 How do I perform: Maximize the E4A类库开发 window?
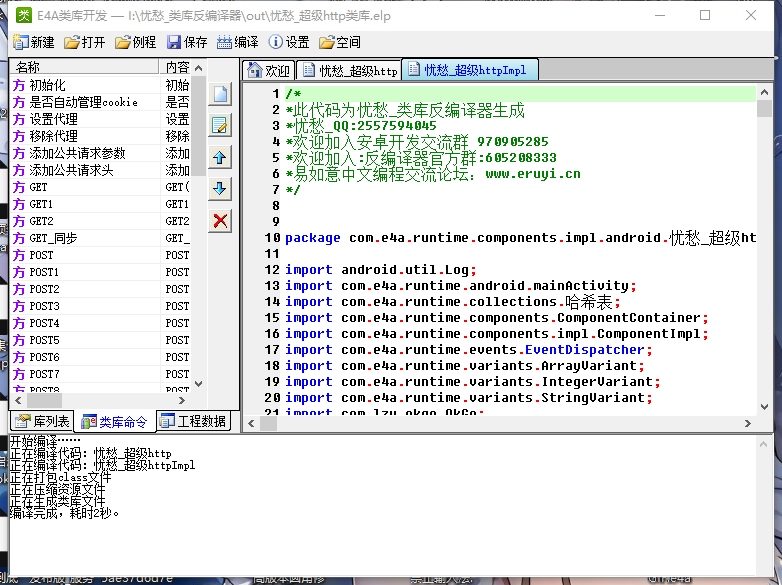[705, 15]
